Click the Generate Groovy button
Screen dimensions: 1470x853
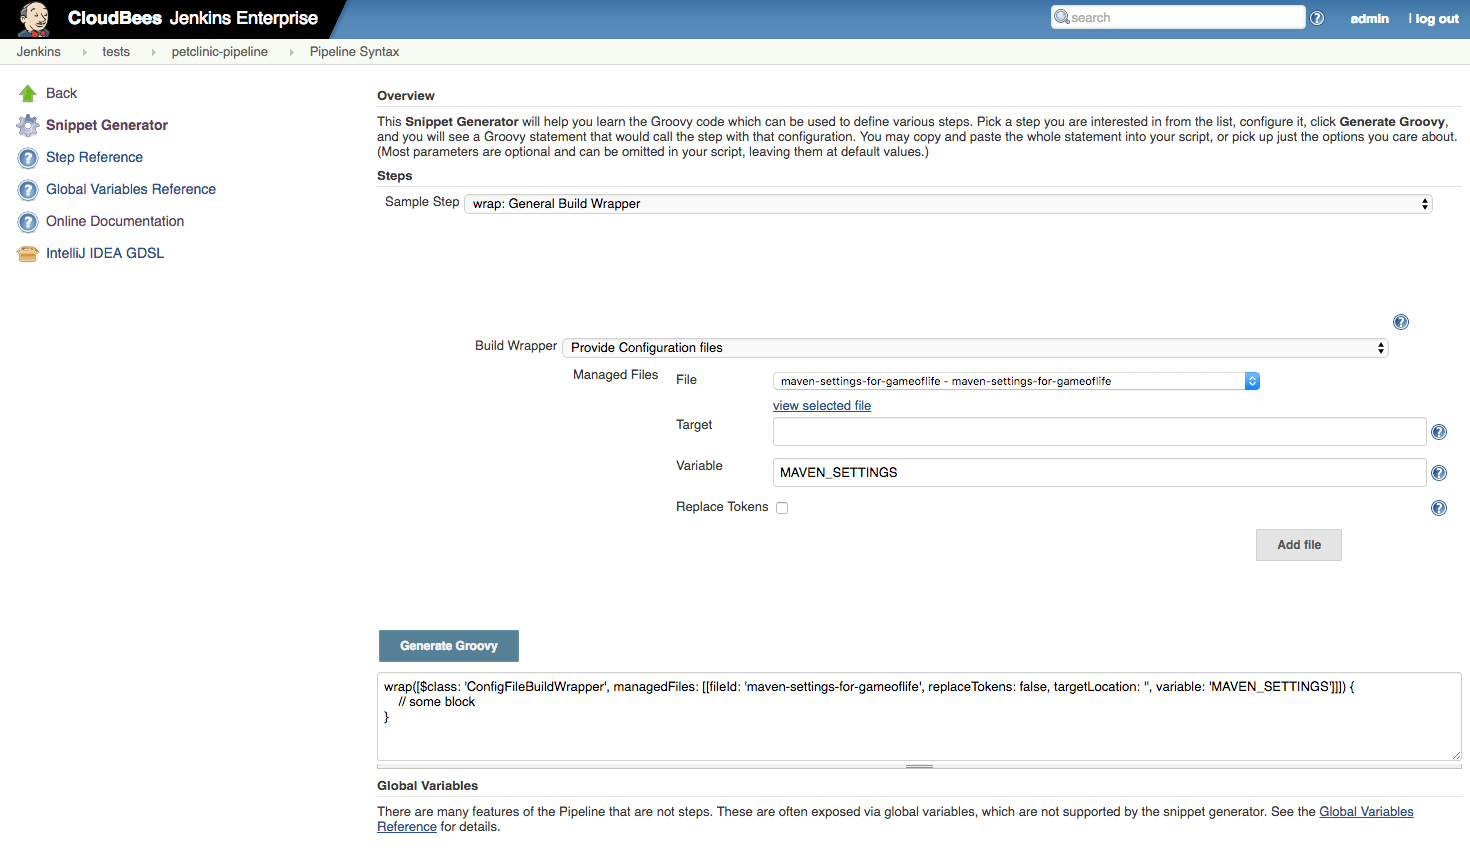(448, 646)
